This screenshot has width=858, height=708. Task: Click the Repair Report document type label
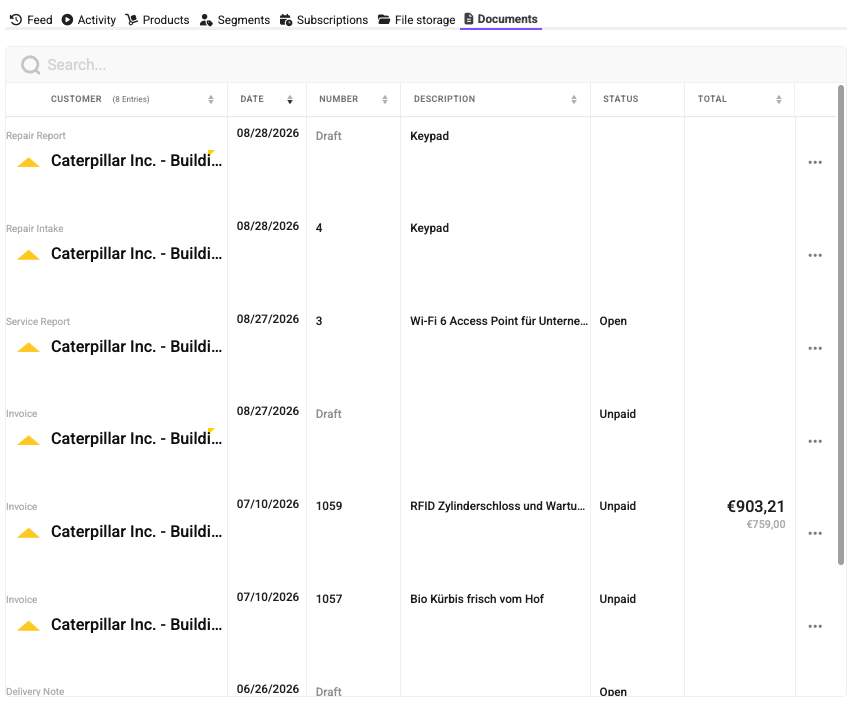click(x=36, y=136)
